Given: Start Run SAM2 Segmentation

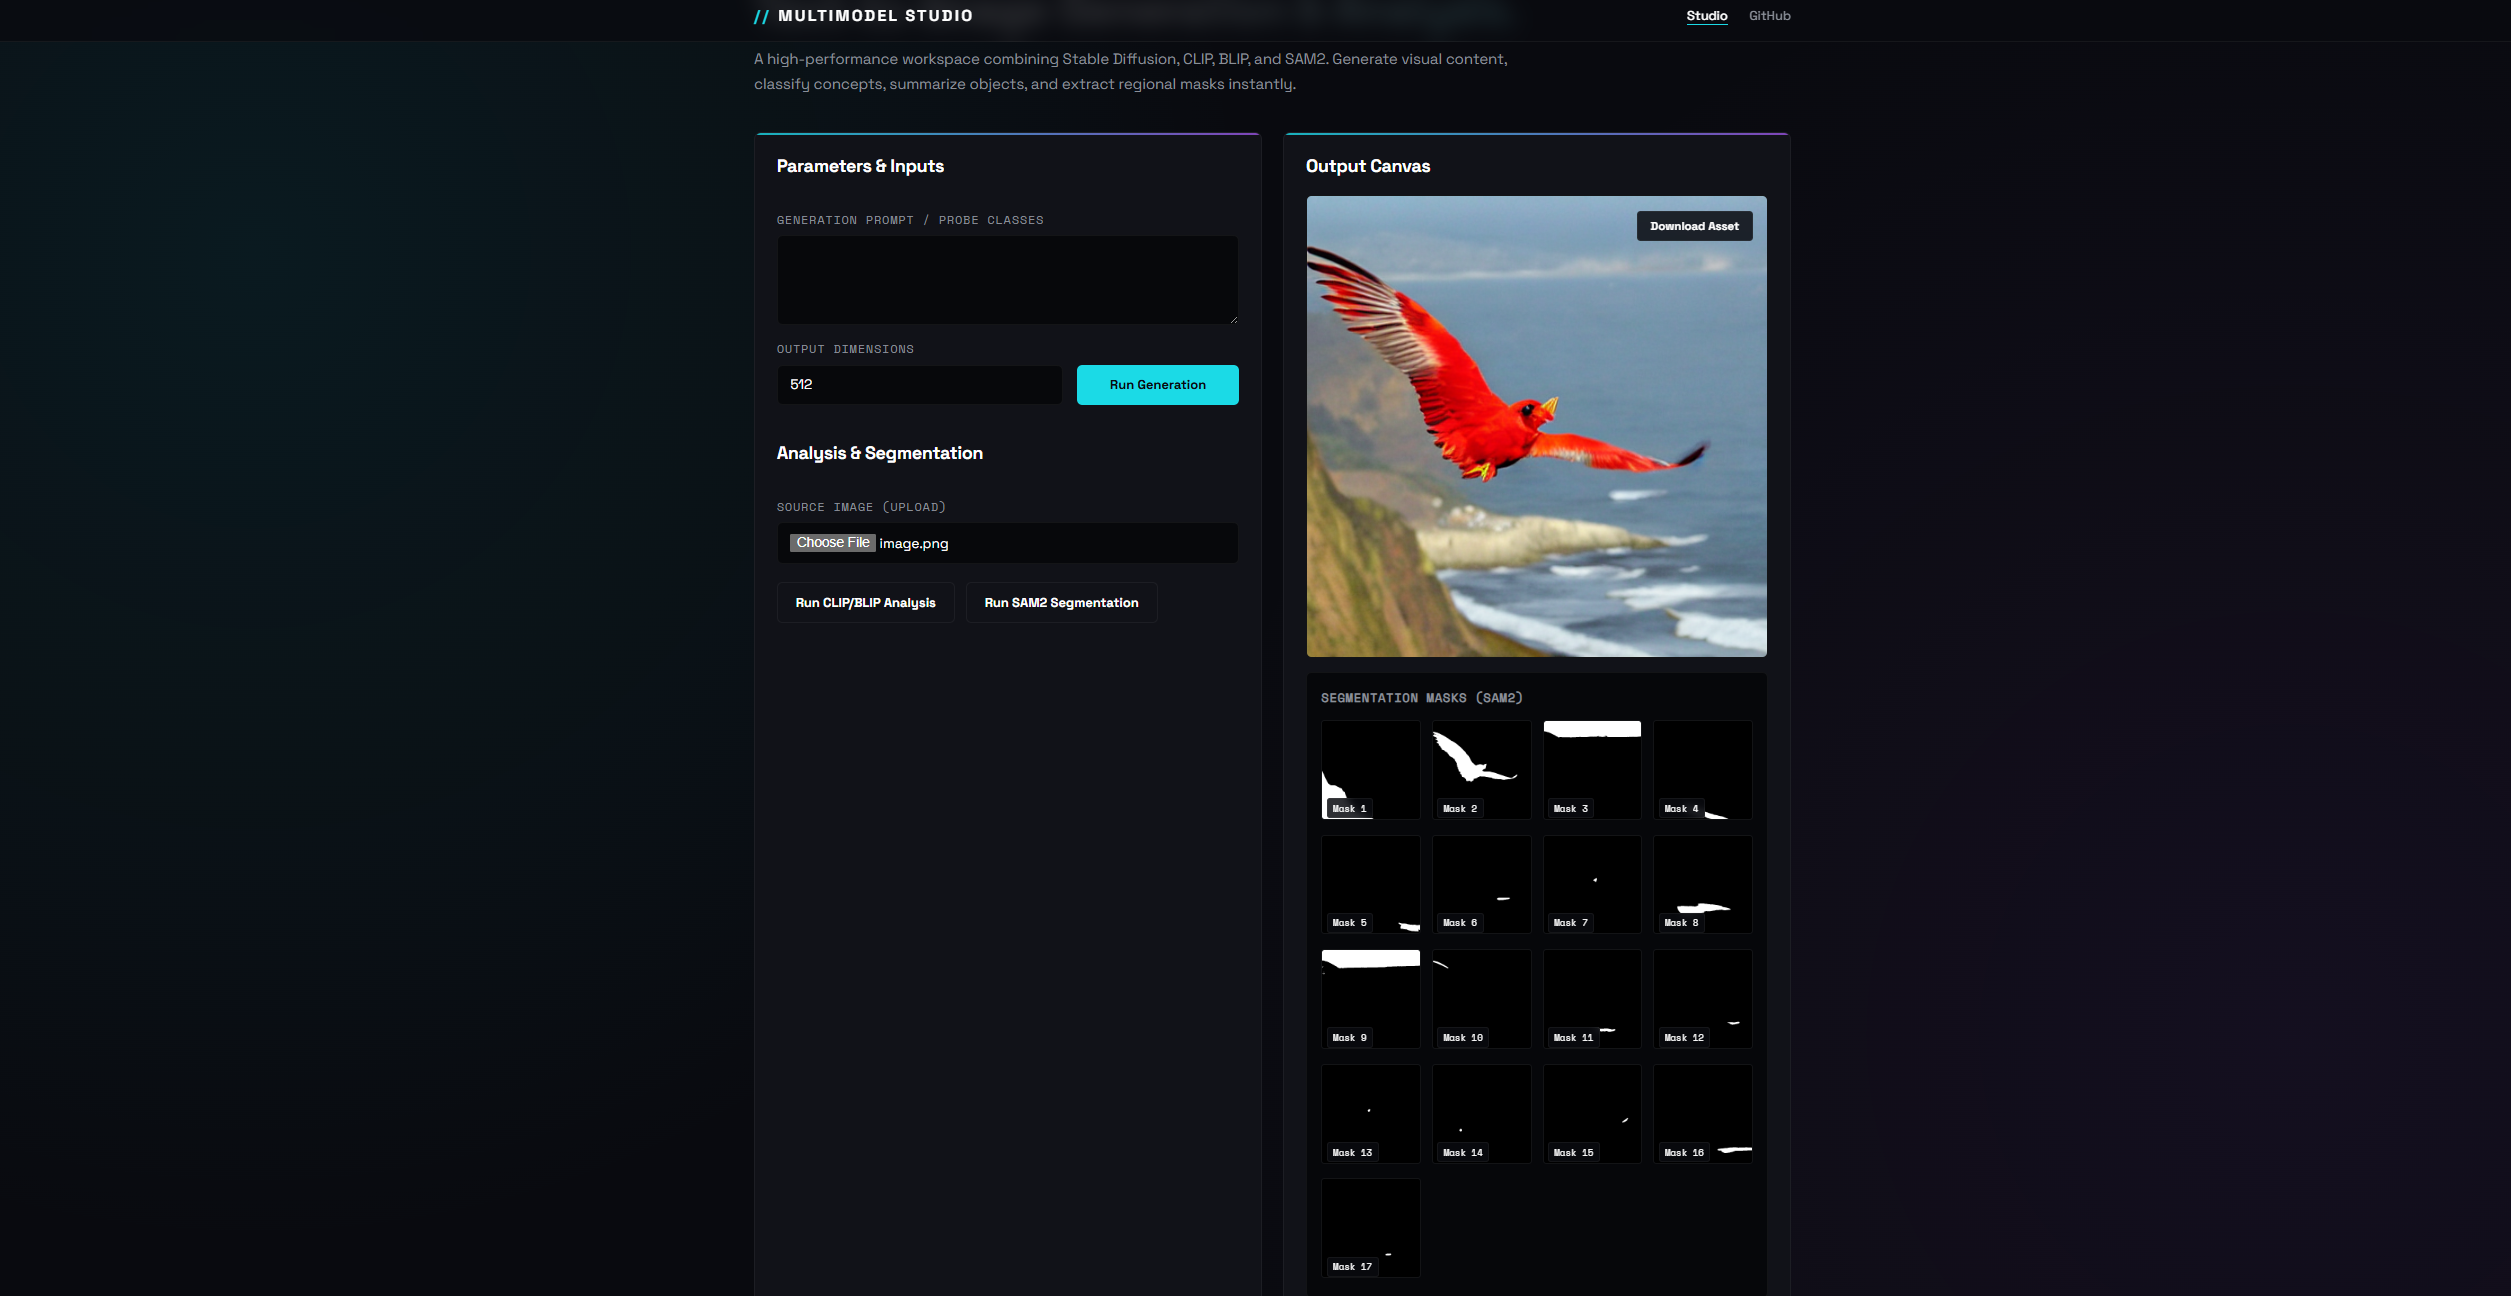Looking at the screenshot, I should (x=1061, y=603).
